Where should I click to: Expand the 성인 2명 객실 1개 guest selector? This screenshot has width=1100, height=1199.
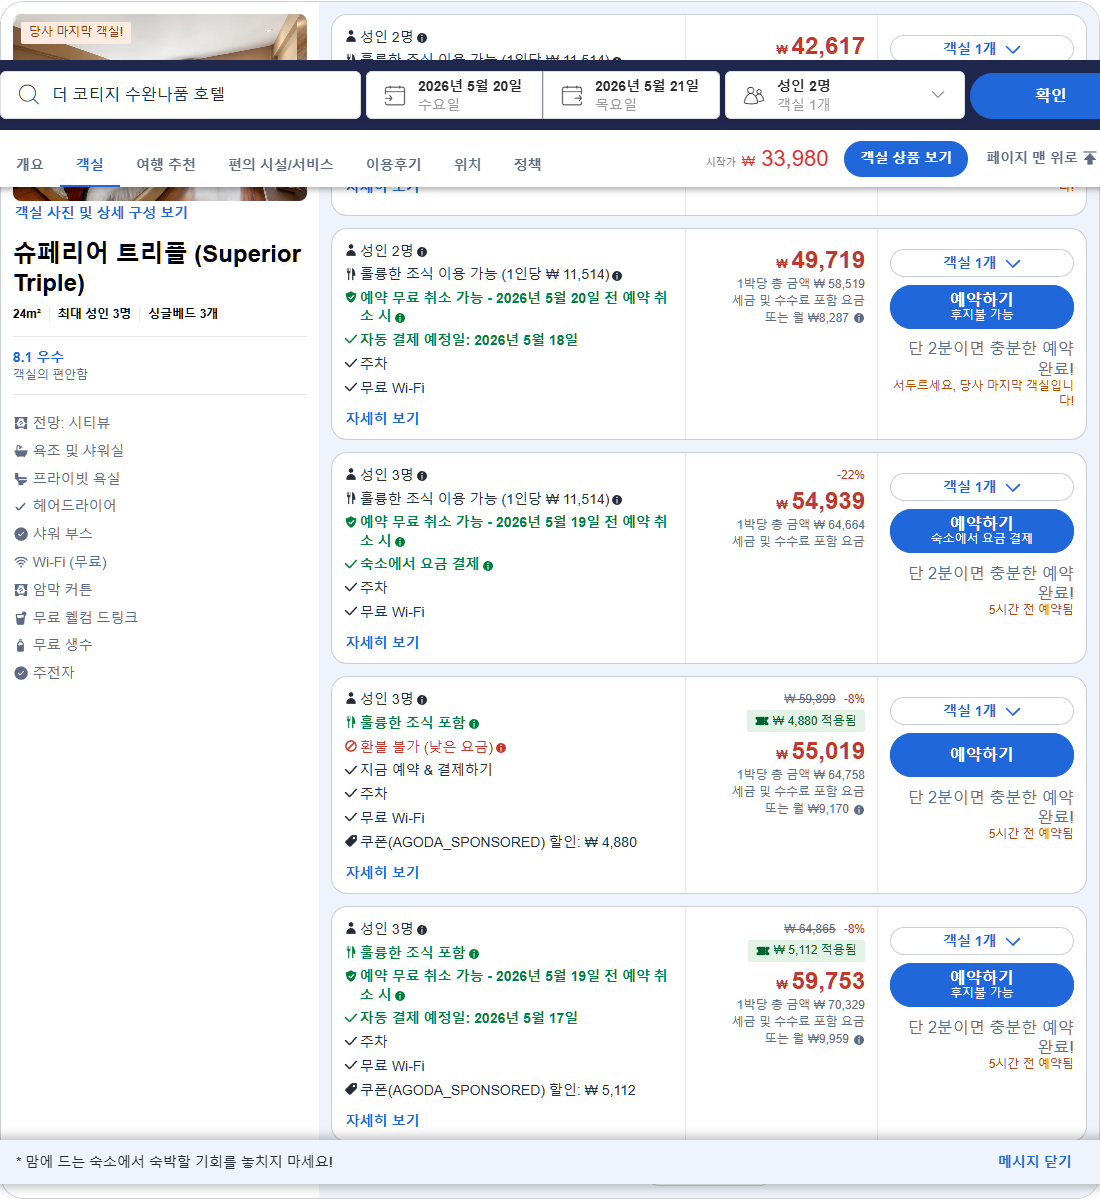coord(845,95)
